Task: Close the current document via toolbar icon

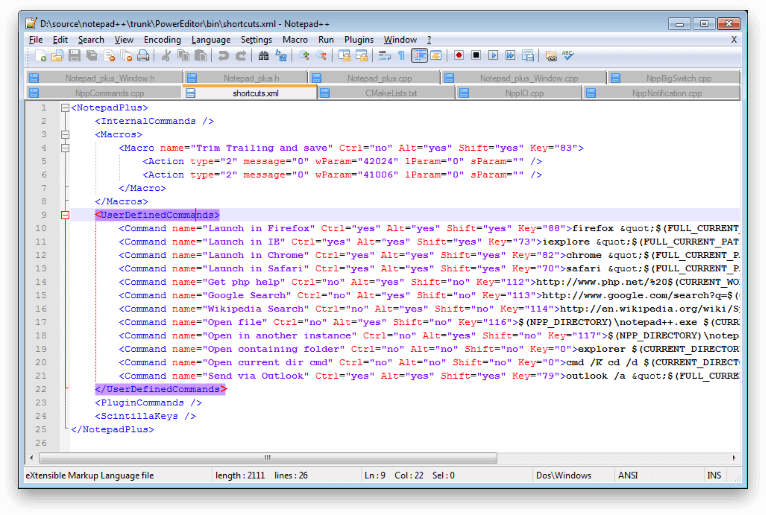Action: [x=109, y=56]
